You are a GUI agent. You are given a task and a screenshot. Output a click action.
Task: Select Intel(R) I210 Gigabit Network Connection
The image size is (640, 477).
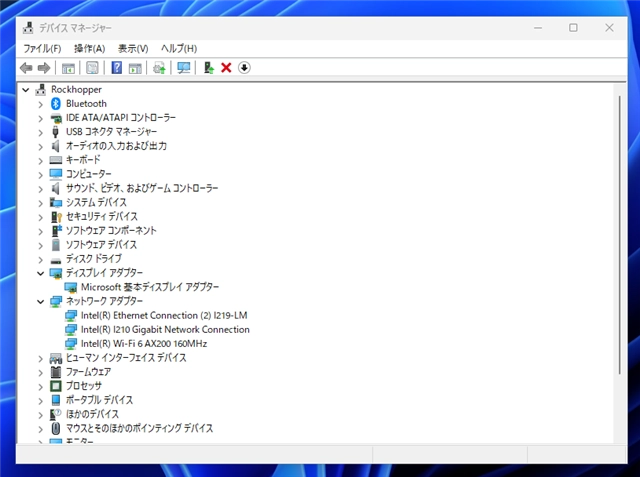165,330
